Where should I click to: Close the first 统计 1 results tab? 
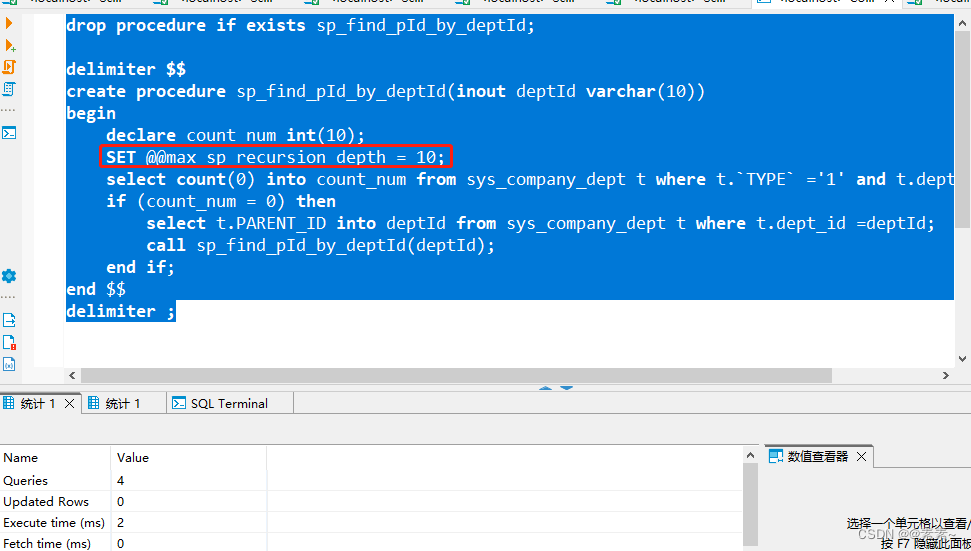pyautogui.click(x=69, y=404)
